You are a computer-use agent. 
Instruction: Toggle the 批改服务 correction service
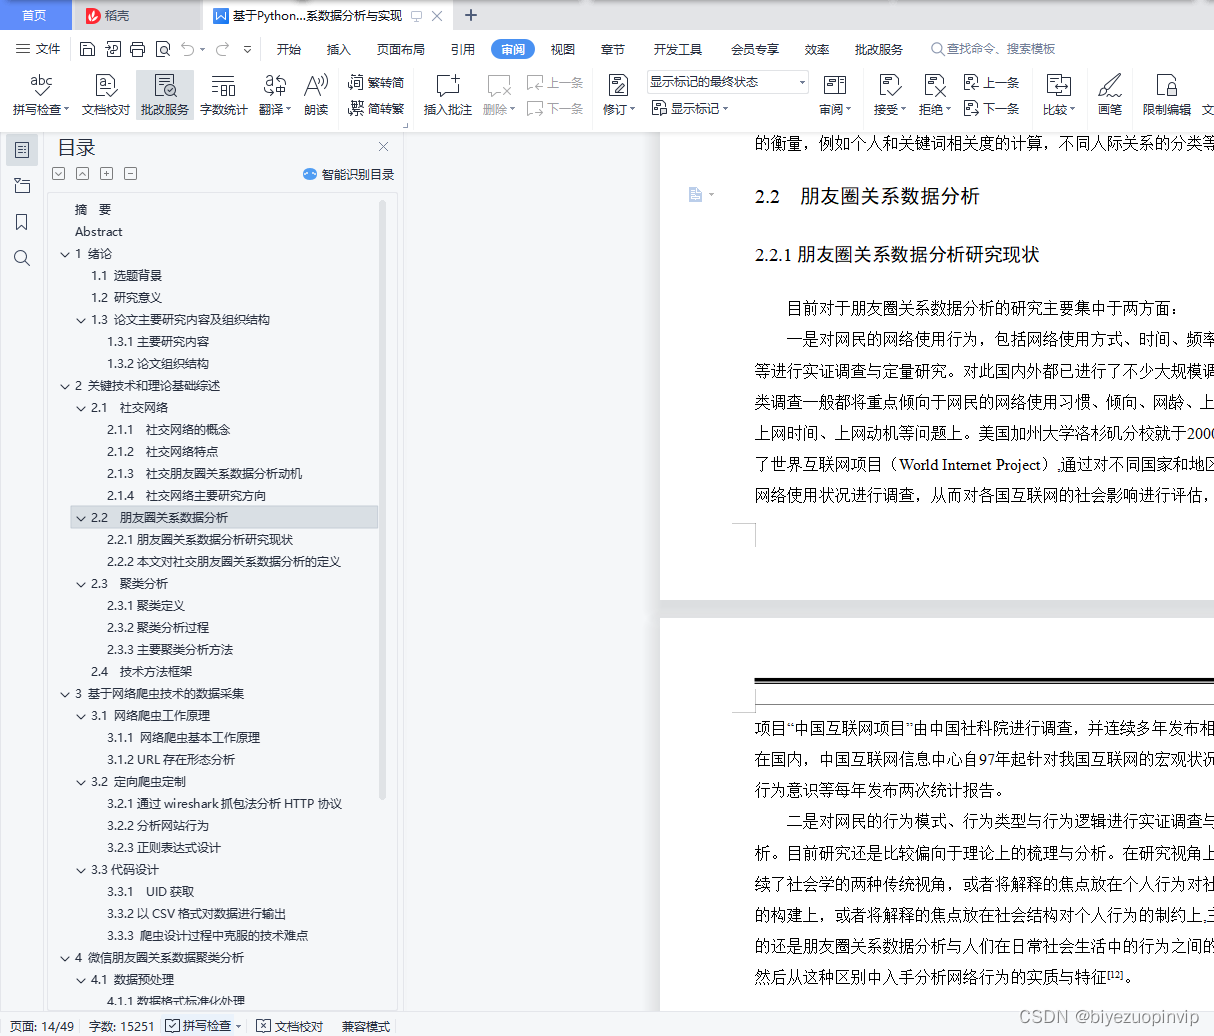pos(166,94)
